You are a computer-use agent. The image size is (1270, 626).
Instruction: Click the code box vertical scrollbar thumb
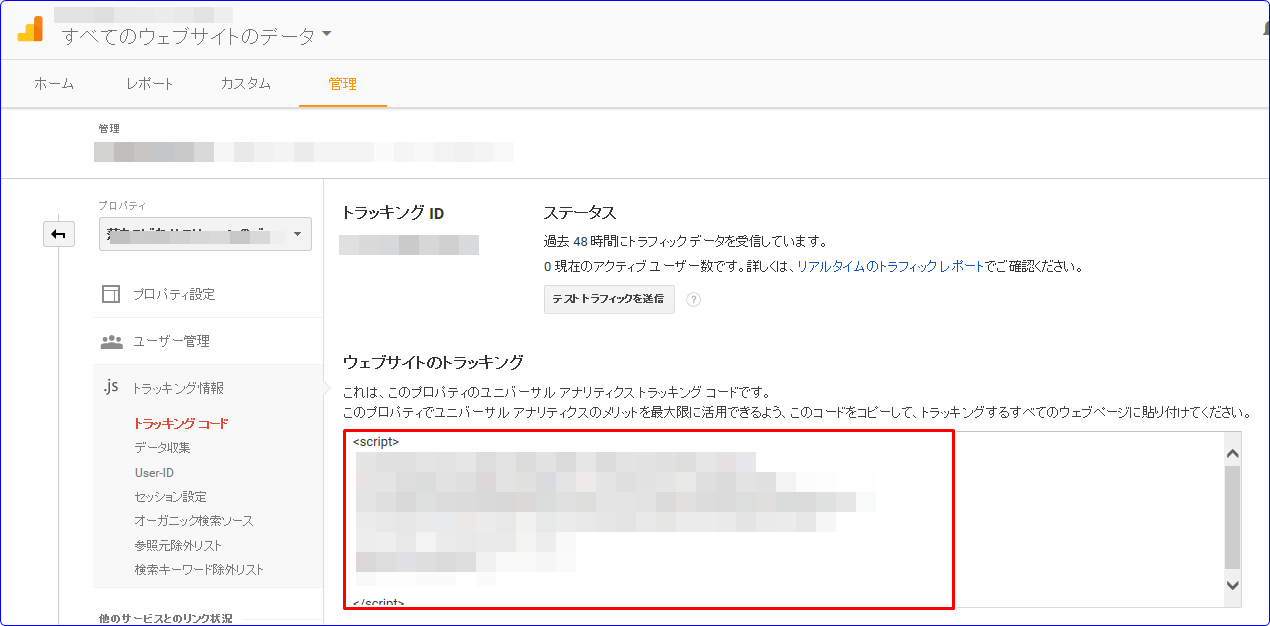pos(1233,517)
